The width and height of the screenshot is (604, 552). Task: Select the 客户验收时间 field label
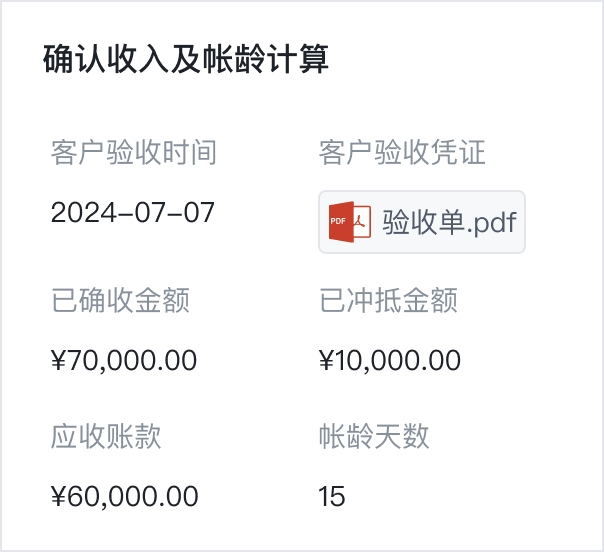click(x=133, y=153)
